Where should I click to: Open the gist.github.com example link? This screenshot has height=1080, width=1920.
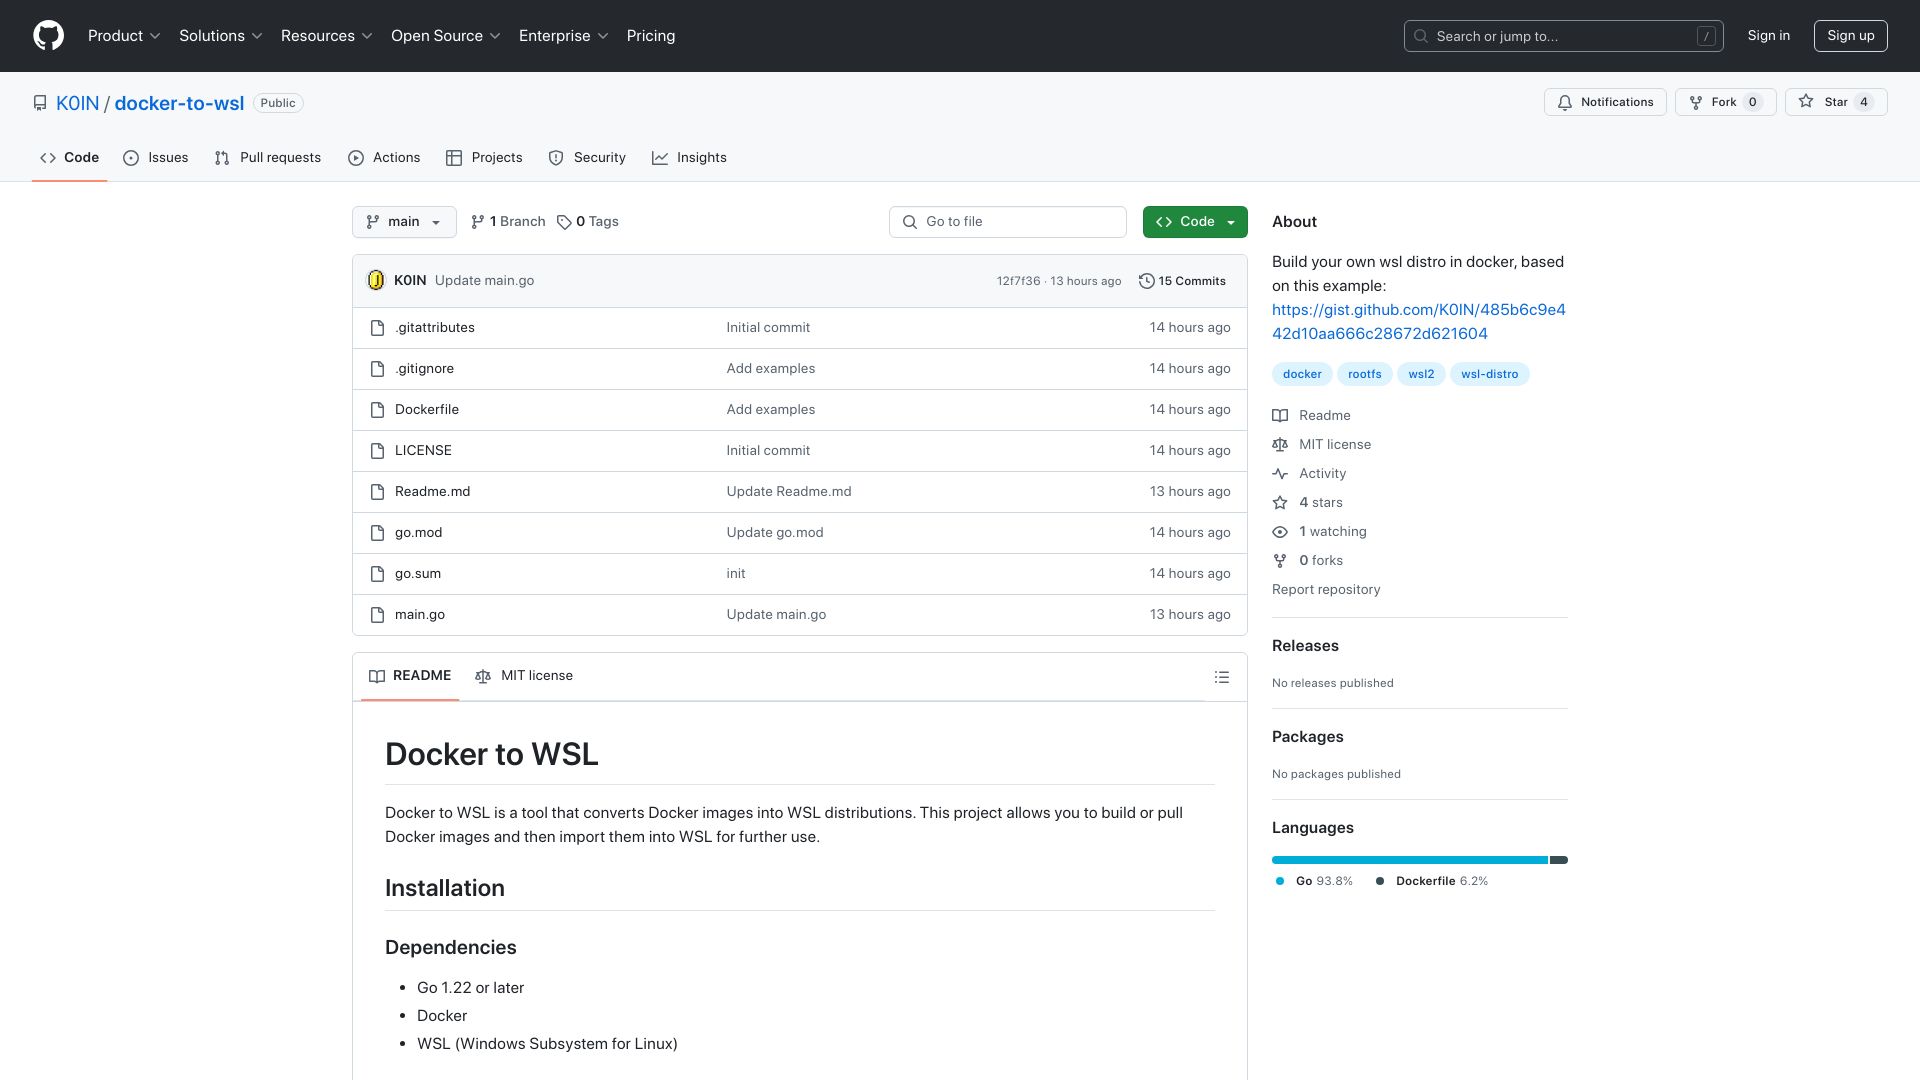[x=1418, y=322]
